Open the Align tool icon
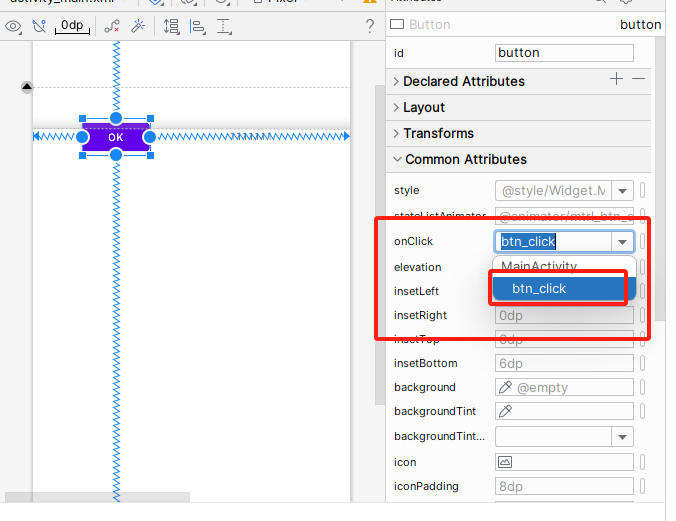Screen dimensions: 676x521 point(197,26)
